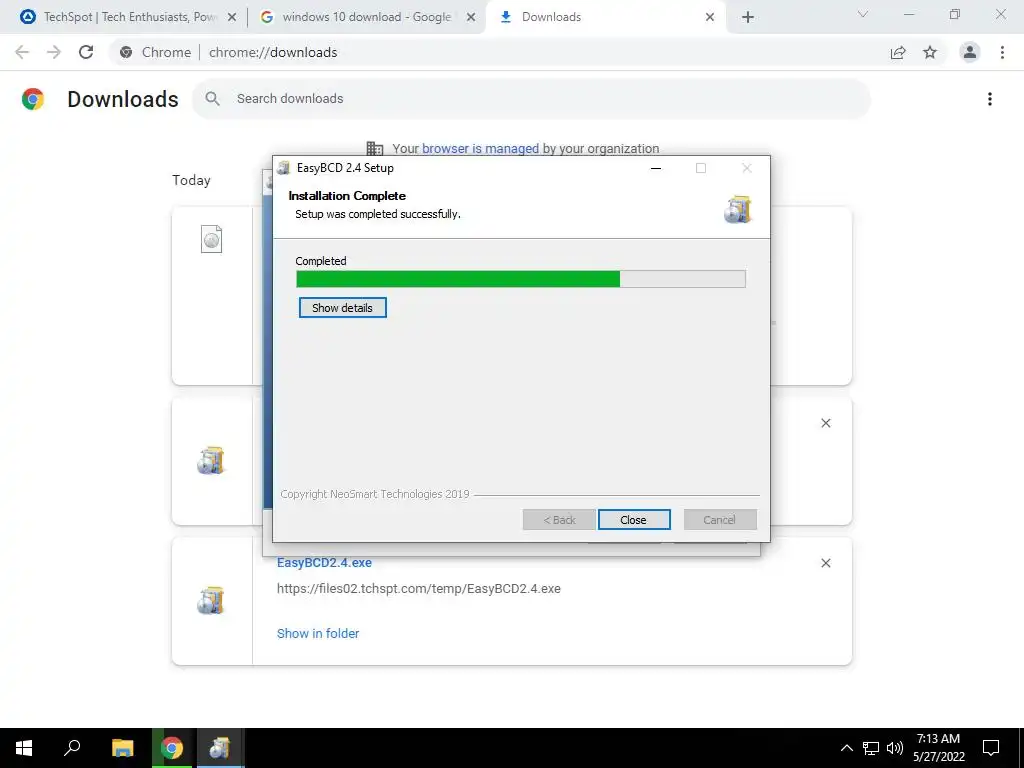Click the EasyBCD2.4.exe source URL text
This screenshot has width=1024, height=768.
tap(419, 588)
